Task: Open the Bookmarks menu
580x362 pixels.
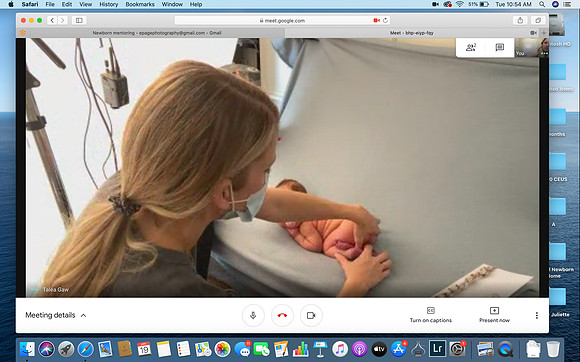Action: (x=140, y=4)
